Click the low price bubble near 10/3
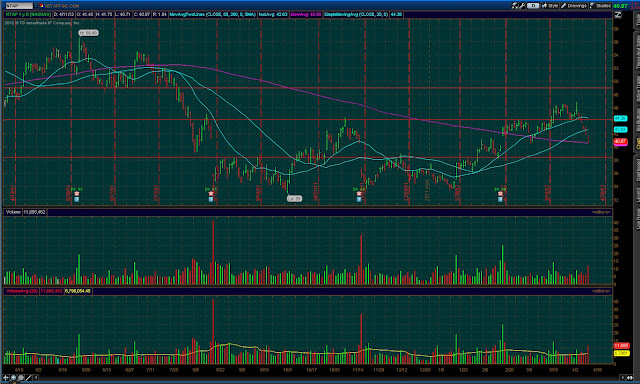640x384 pixels. [x=294, y=199]
